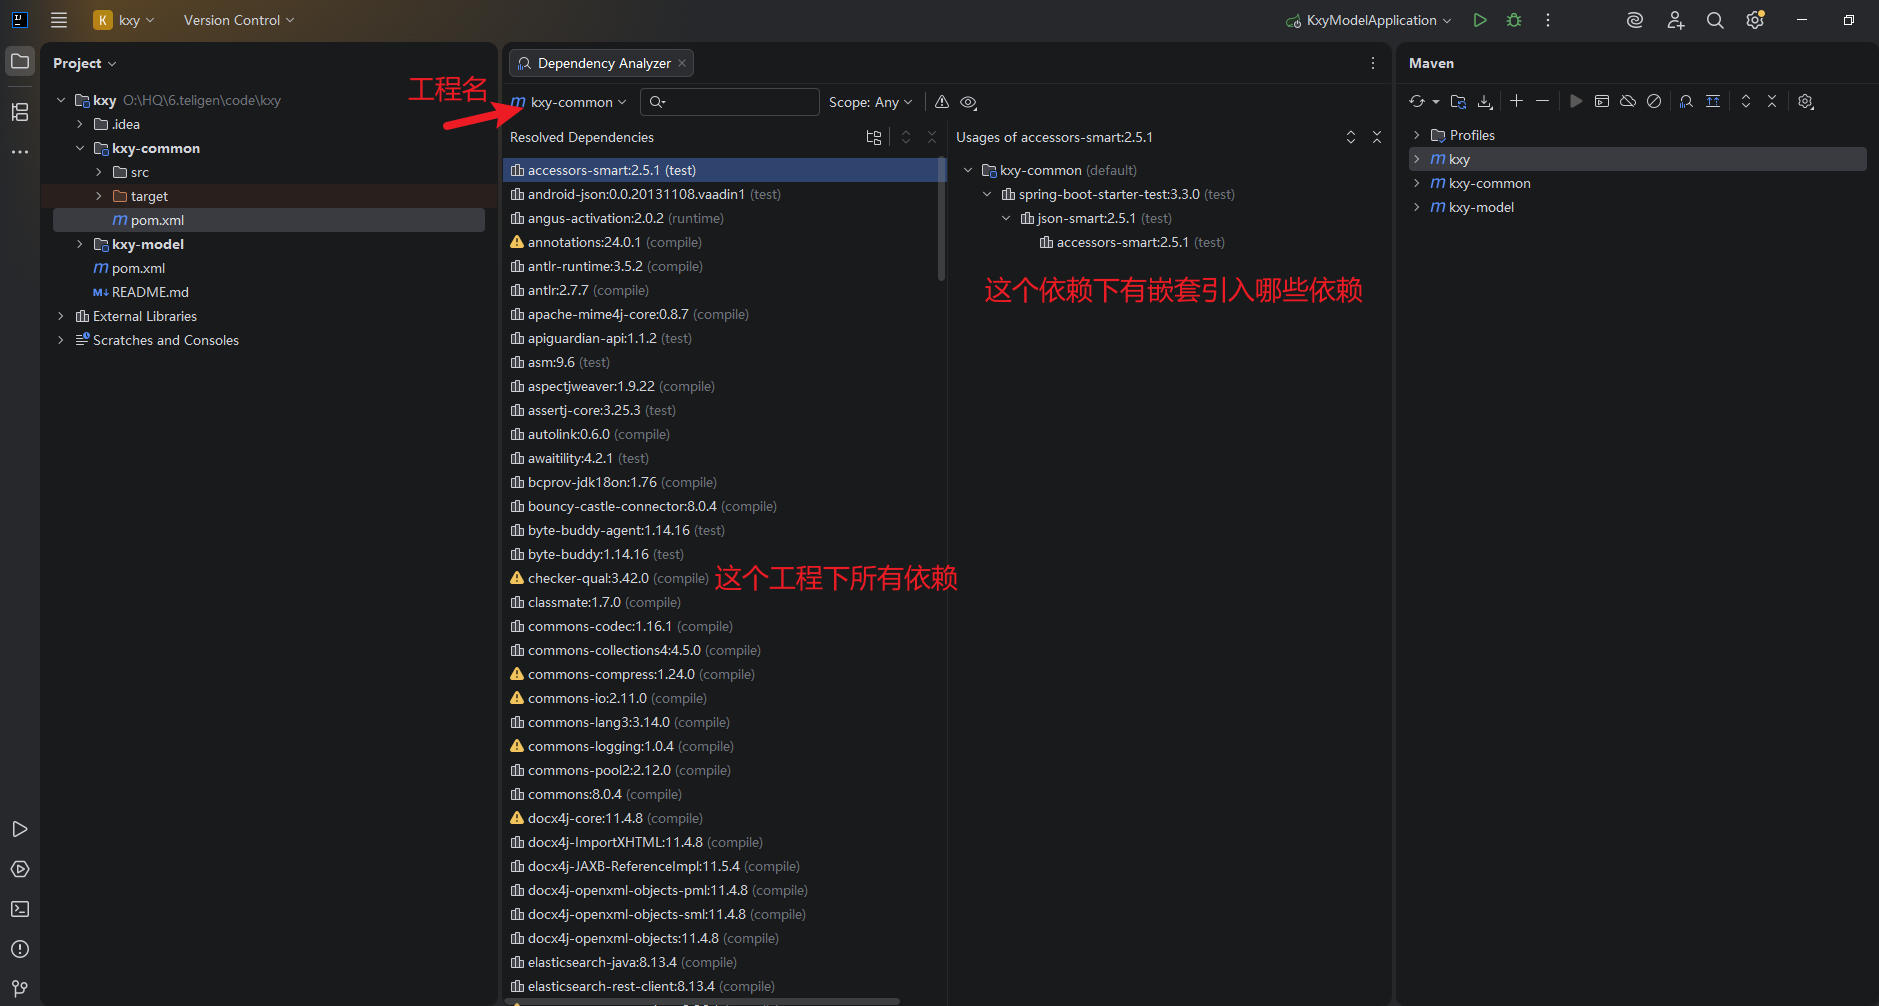Toggle Maven skip tests mode
The width and height of the screenshot is (1879, 1006).
click(1654, 101)
